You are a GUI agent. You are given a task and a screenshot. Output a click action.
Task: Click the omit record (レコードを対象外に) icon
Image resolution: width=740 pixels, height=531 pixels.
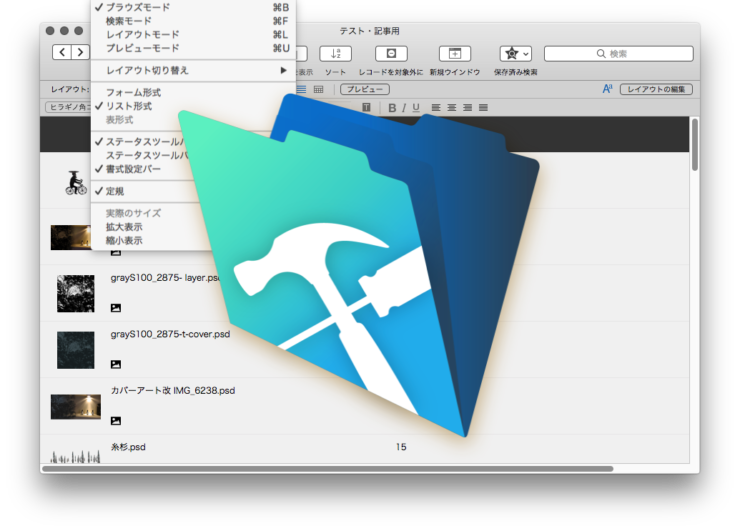pyautogui.click(x=391, y=53)
